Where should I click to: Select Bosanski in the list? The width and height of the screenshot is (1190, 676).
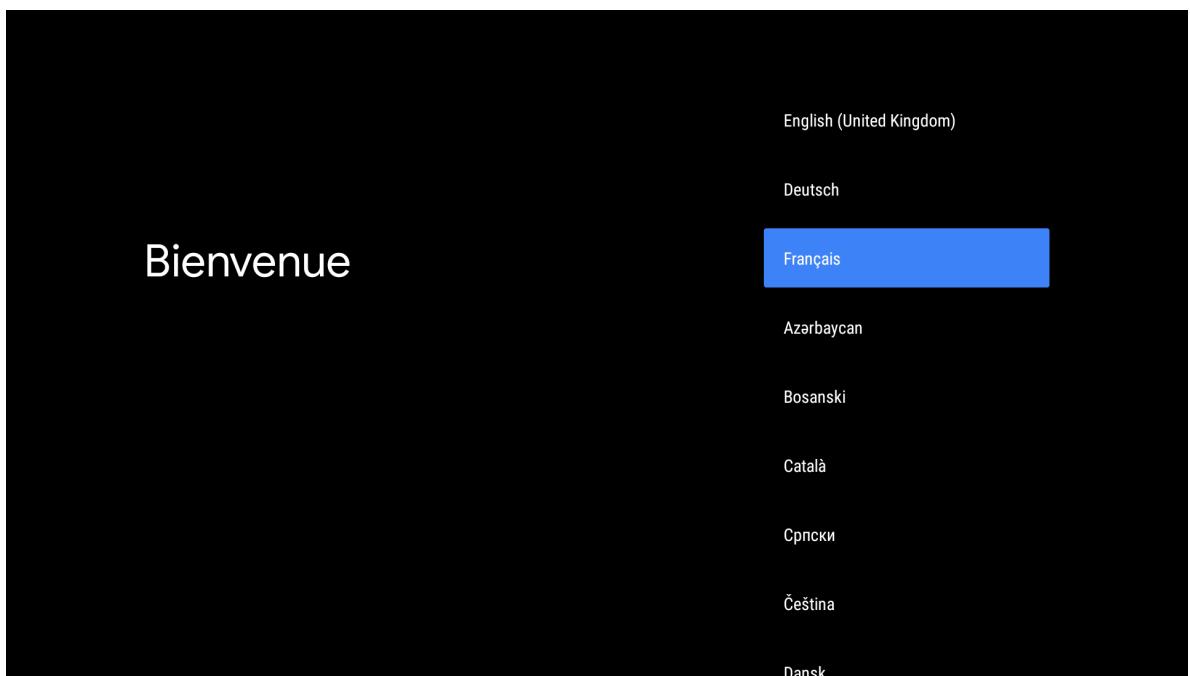[x=906, y=397]
